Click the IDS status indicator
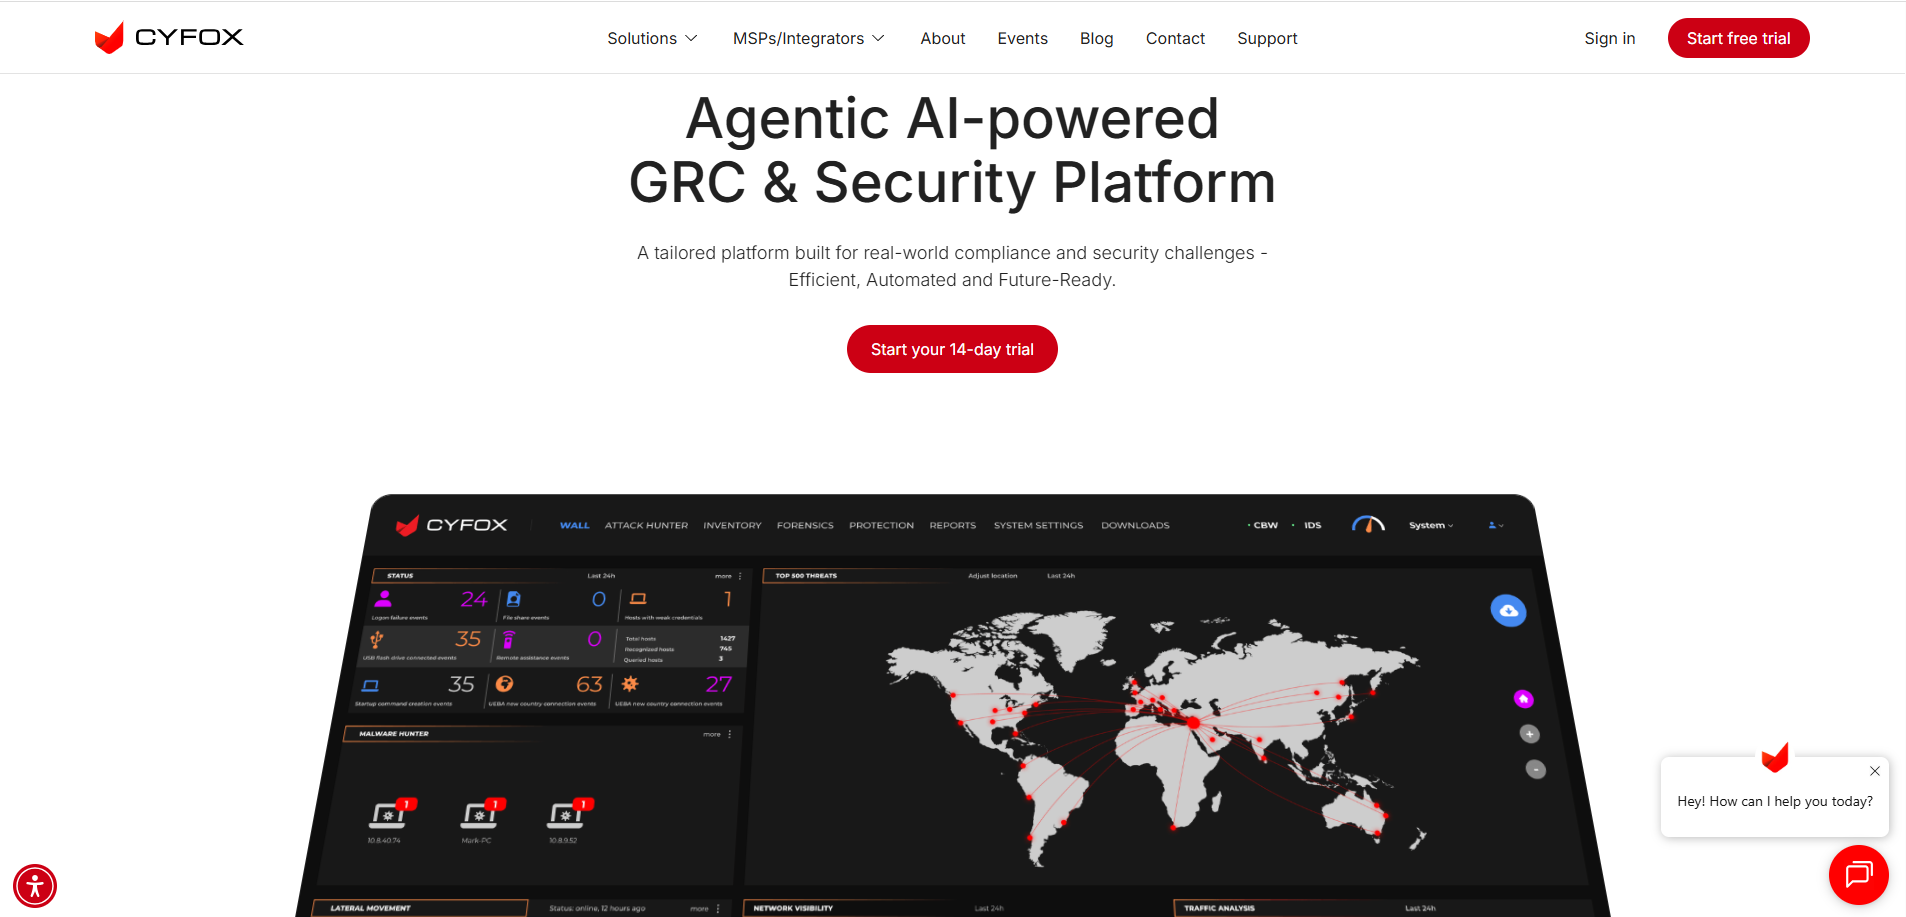Image resolution: width=1906 pixels, height=917 pixels. (1308, 525)
